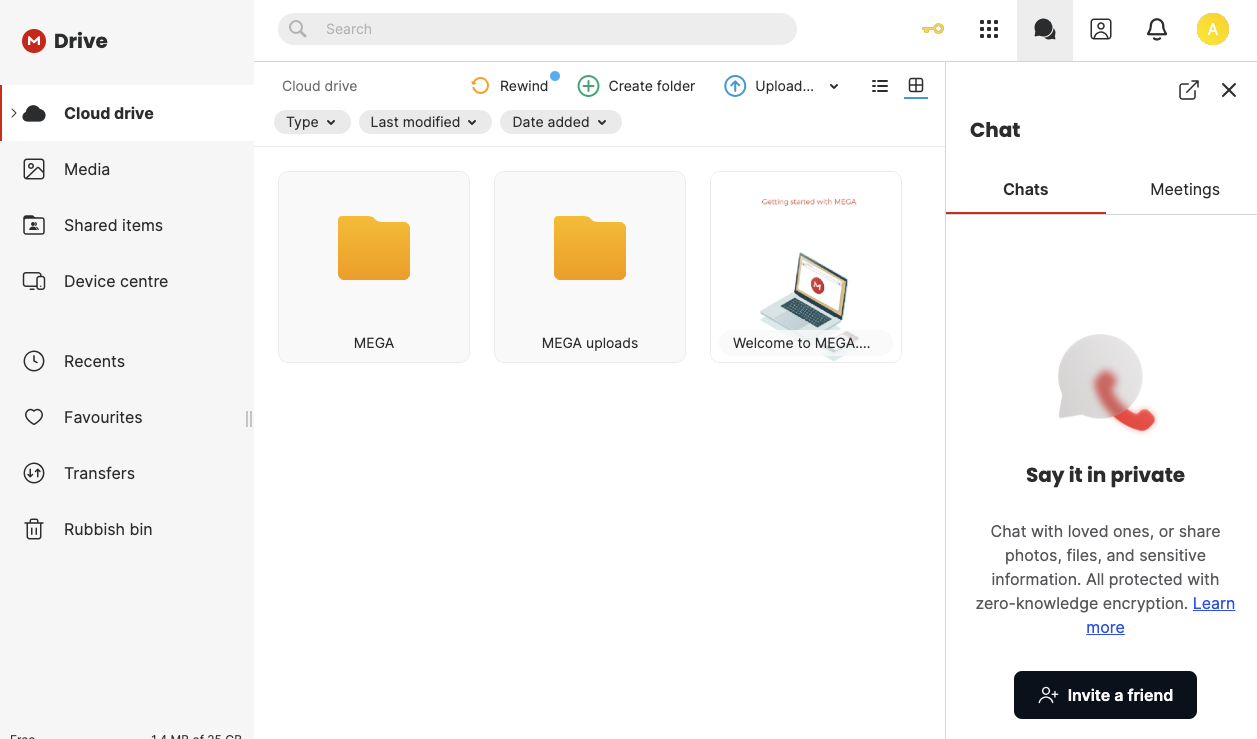Open notifications via the bell icon
This screenshot has width=1257, height=739.
click(x=1157, y=29)
